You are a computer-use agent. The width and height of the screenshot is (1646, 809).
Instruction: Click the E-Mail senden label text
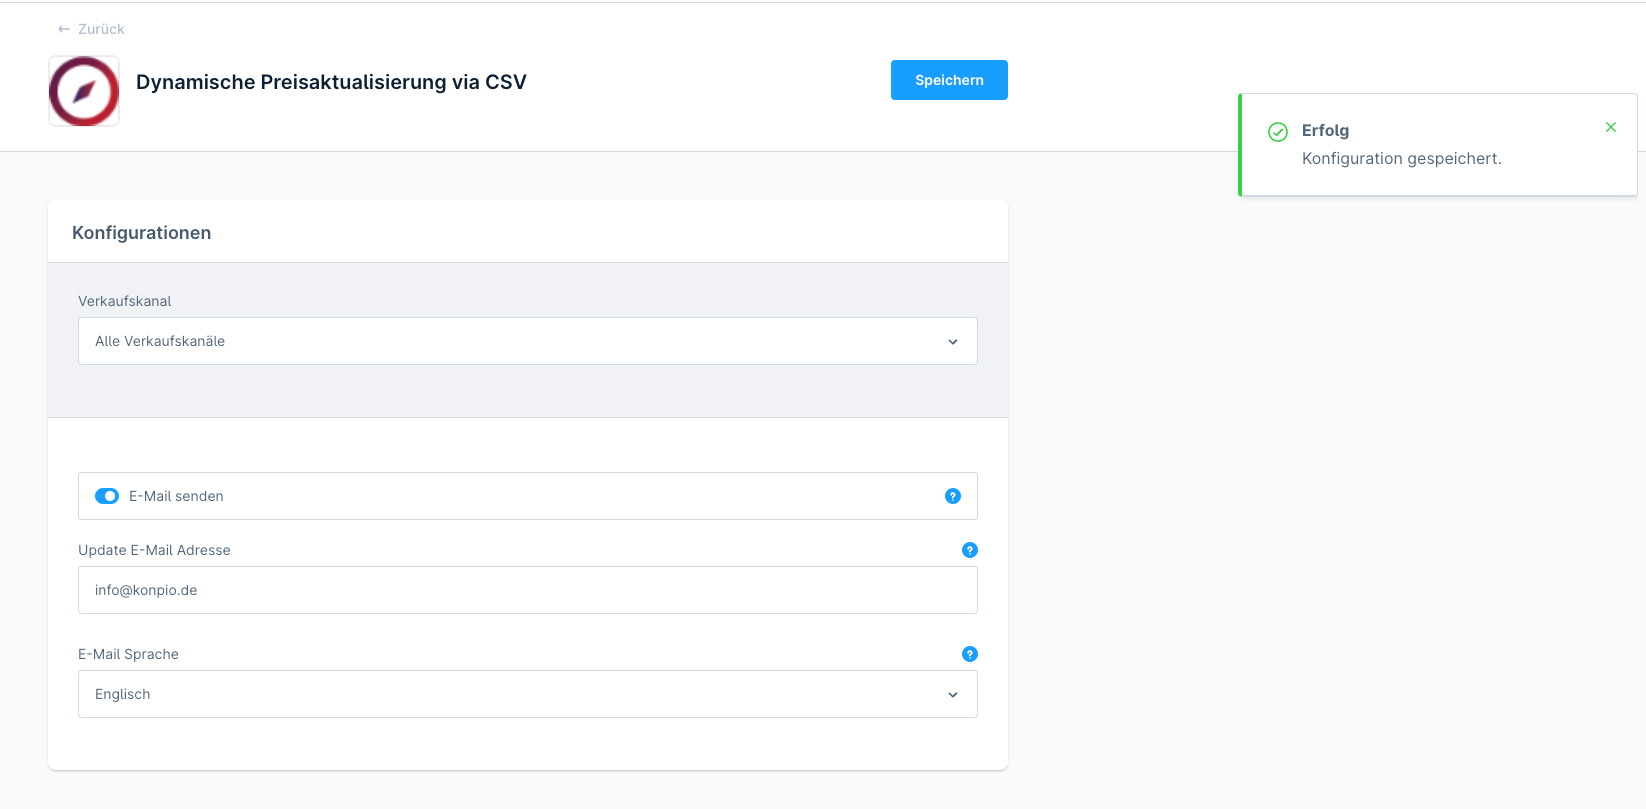pyautogui.click(x=176, y=496)
